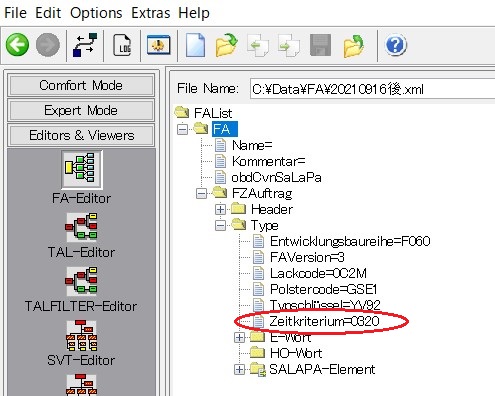Click the Type folder icon

[239, 224]
